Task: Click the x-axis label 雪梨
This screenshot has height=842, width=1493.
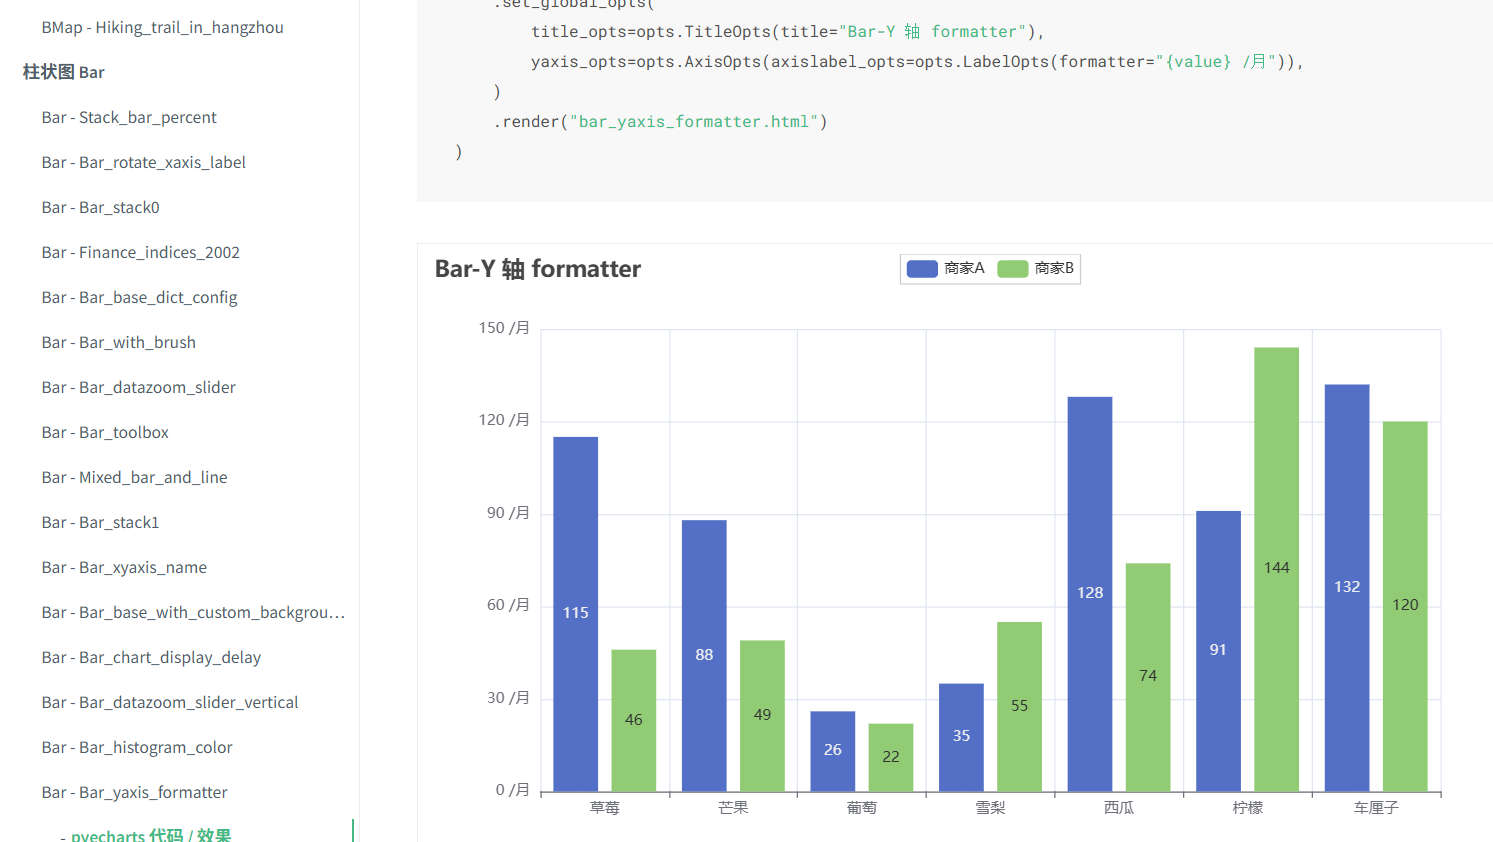Action: tap(990, 808)
